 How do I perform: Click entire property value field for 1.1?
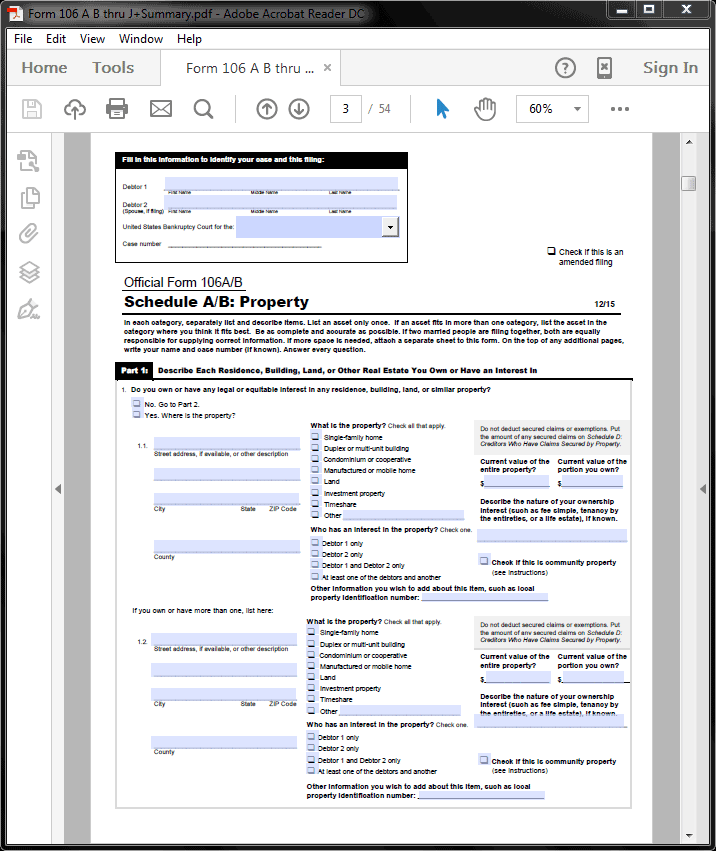point(517,481)
